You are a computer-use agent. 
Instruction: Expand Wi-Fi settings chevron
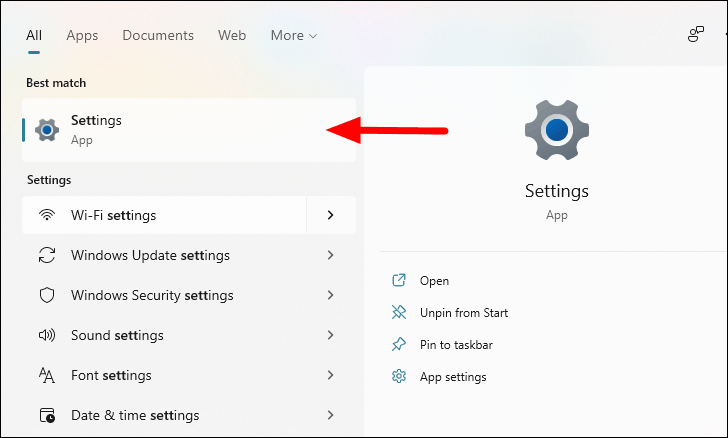[331, 215]
